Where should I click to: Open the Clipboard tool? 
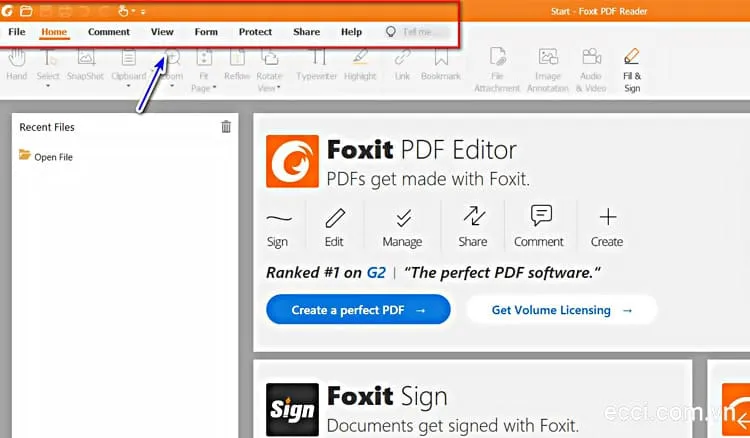coord(129,64)
